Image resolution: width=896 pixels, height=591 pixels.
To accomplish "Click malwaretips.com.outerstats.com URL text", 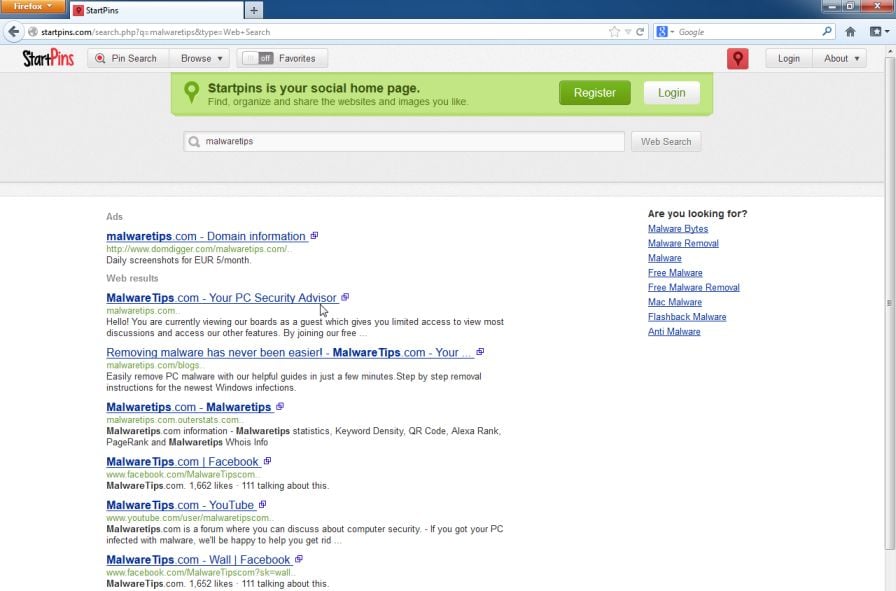I will tap(173, 420).
